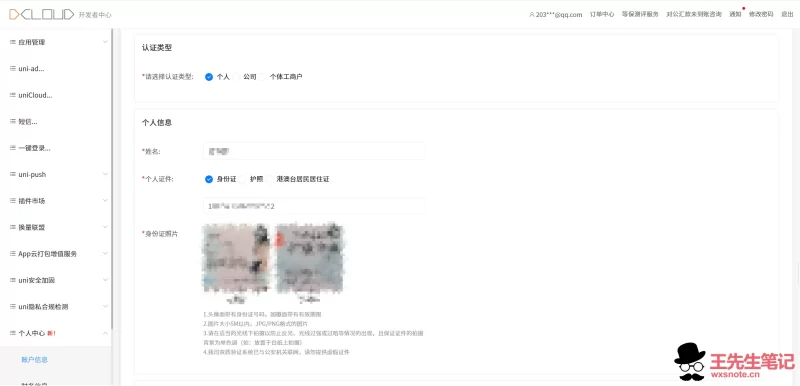Click the 请选择认证类型 label

(168, 77)
